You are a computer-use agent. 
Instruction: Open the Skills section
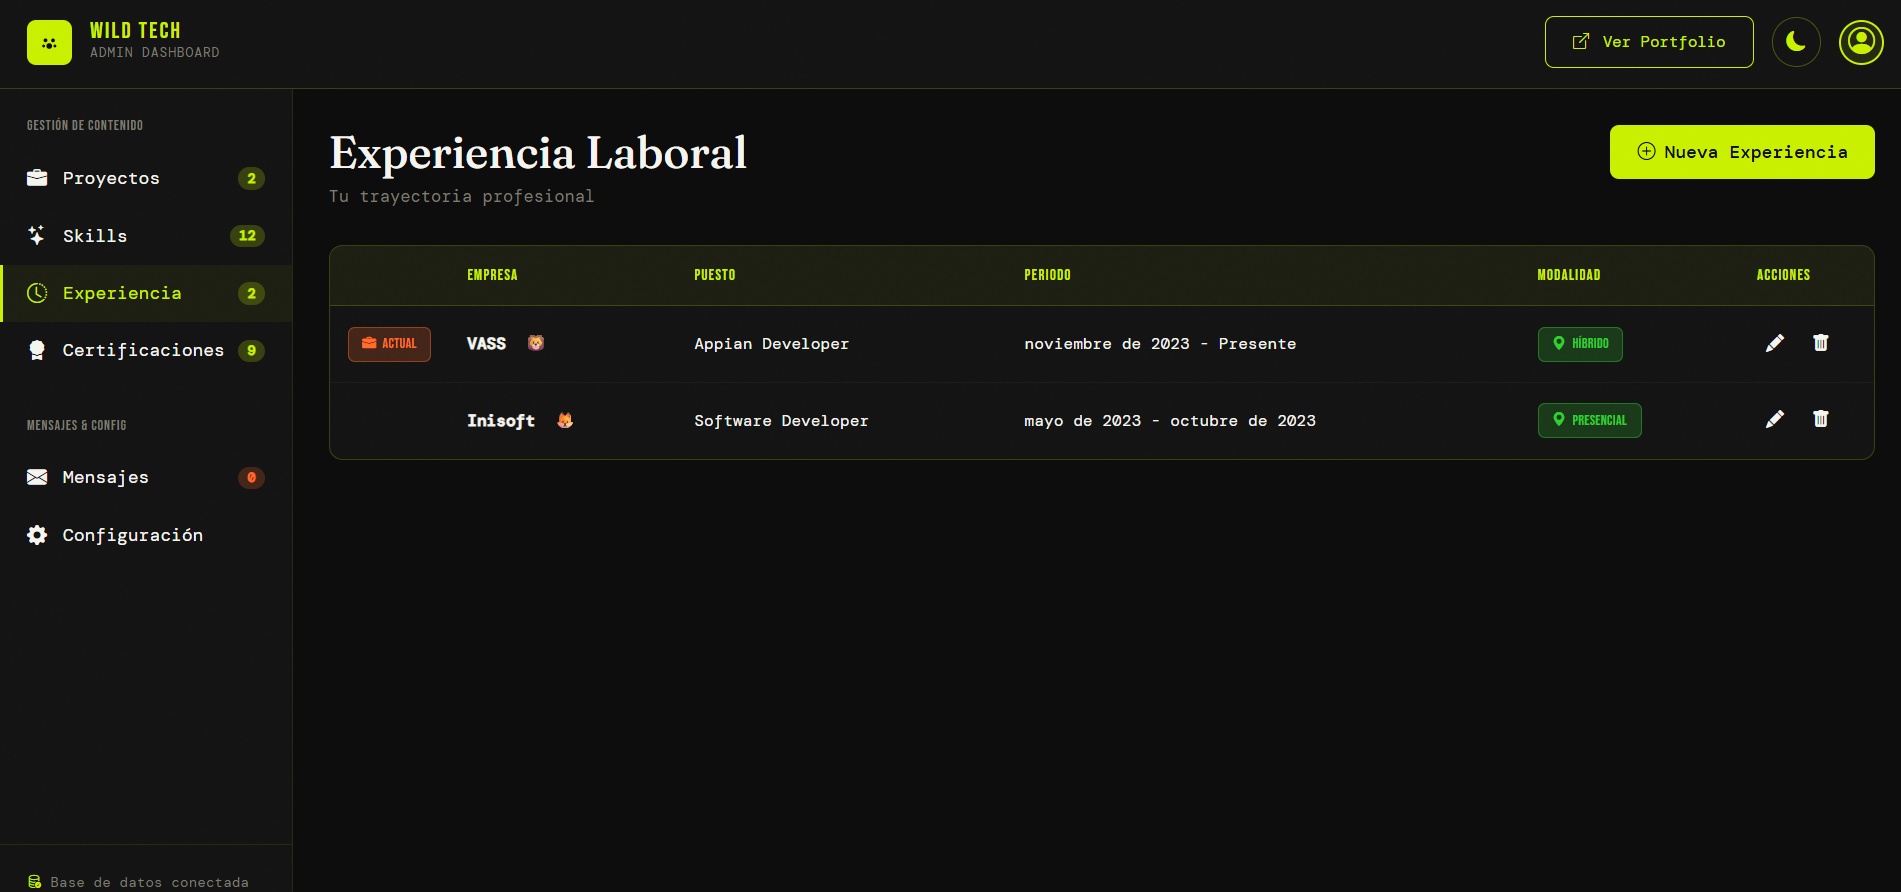coord(146,236)
